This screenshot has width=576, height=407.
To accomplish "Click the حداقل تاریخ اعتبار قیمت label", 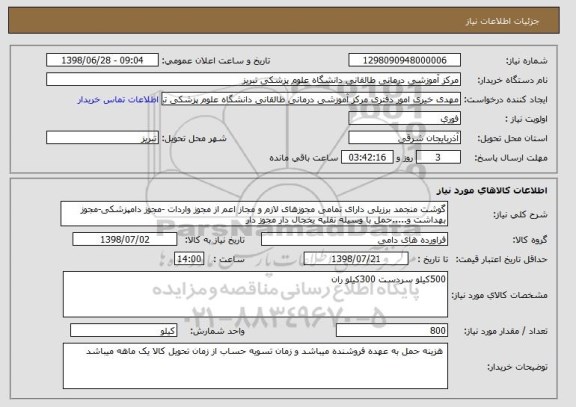I will [501, 260].
